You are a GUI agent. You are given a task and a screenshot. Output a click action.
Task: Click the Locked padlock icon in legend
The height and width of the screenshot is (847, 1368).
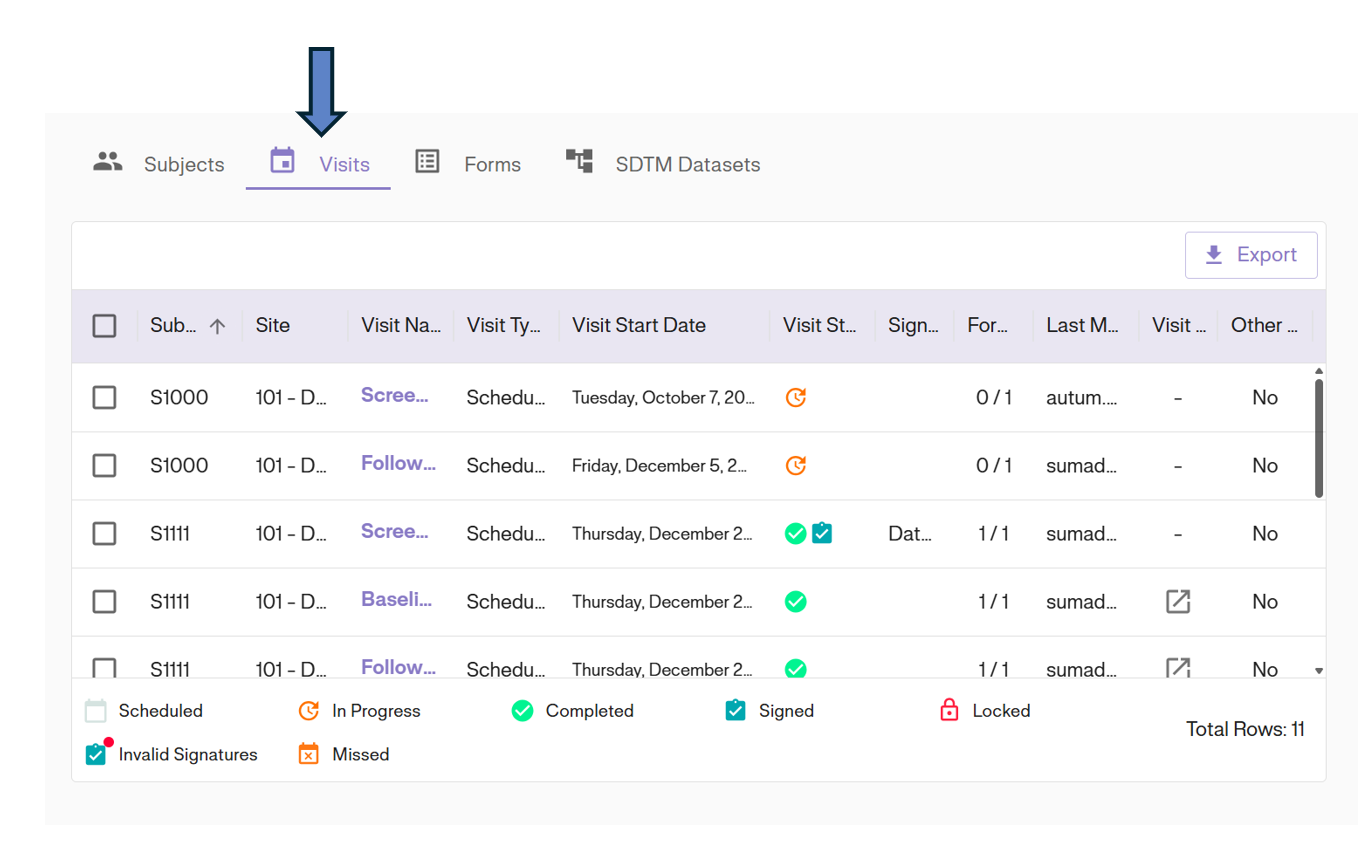pyautogui.click(x=949, y=711)
